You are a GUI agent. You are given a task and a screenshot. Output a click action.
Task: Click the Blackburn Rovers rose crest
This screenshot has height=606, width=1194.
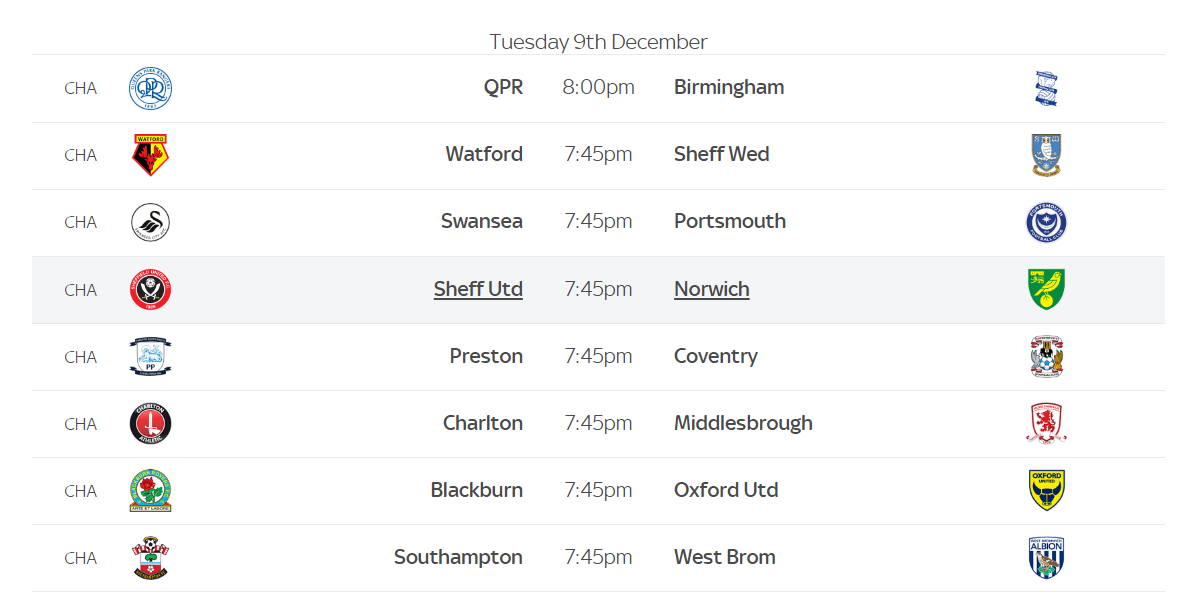coord(150,491)
